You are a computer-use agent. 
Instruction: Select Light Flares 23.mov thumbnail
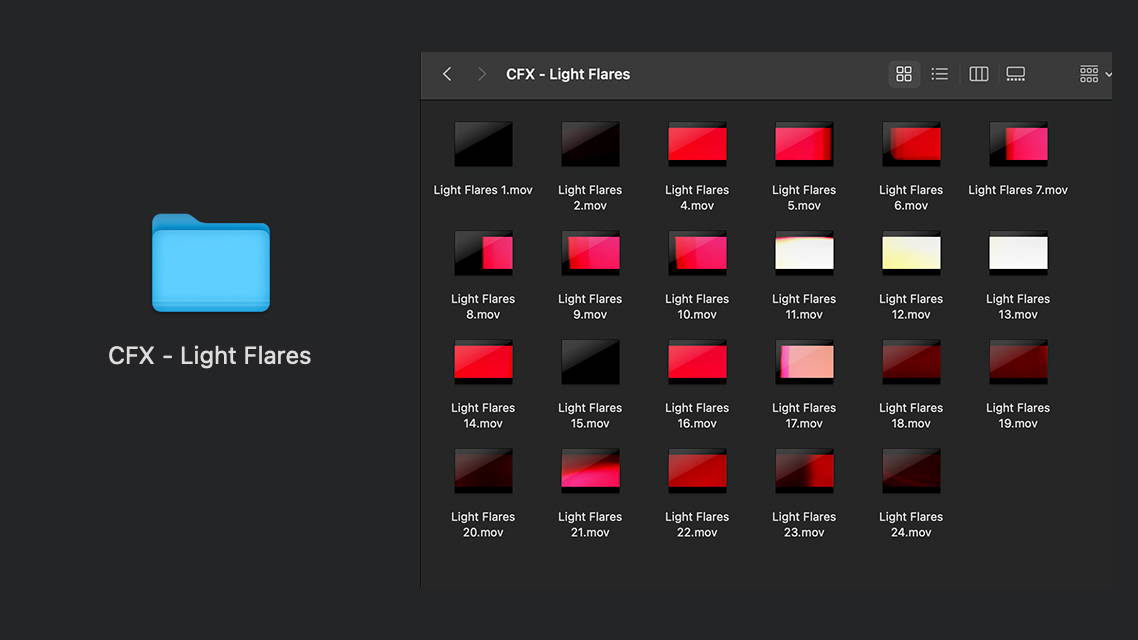point(804,471)
